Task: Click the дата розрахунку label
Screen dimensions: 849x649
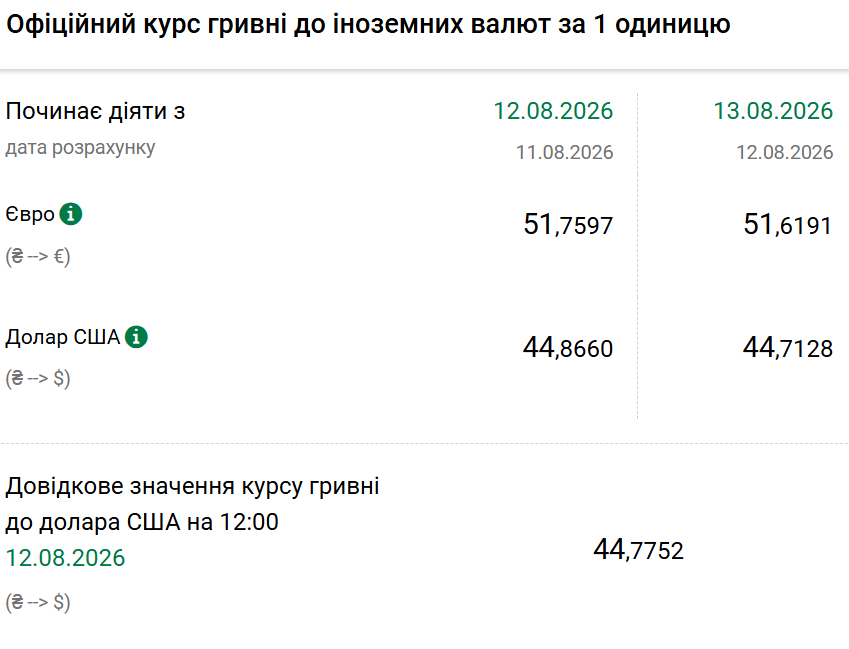Action: click(80, 148)
